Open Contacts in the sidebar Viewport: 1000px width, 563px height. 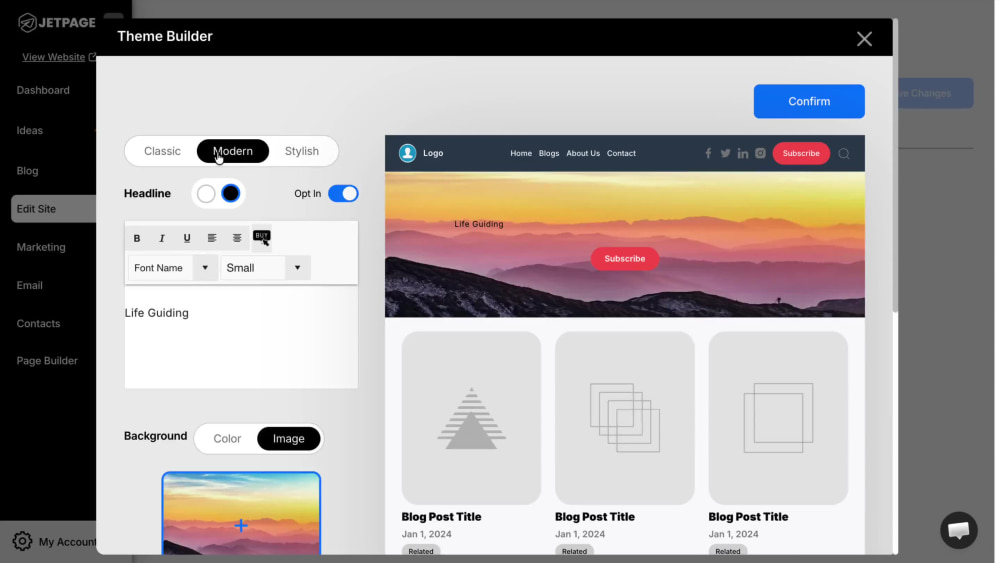click(38, 324)
